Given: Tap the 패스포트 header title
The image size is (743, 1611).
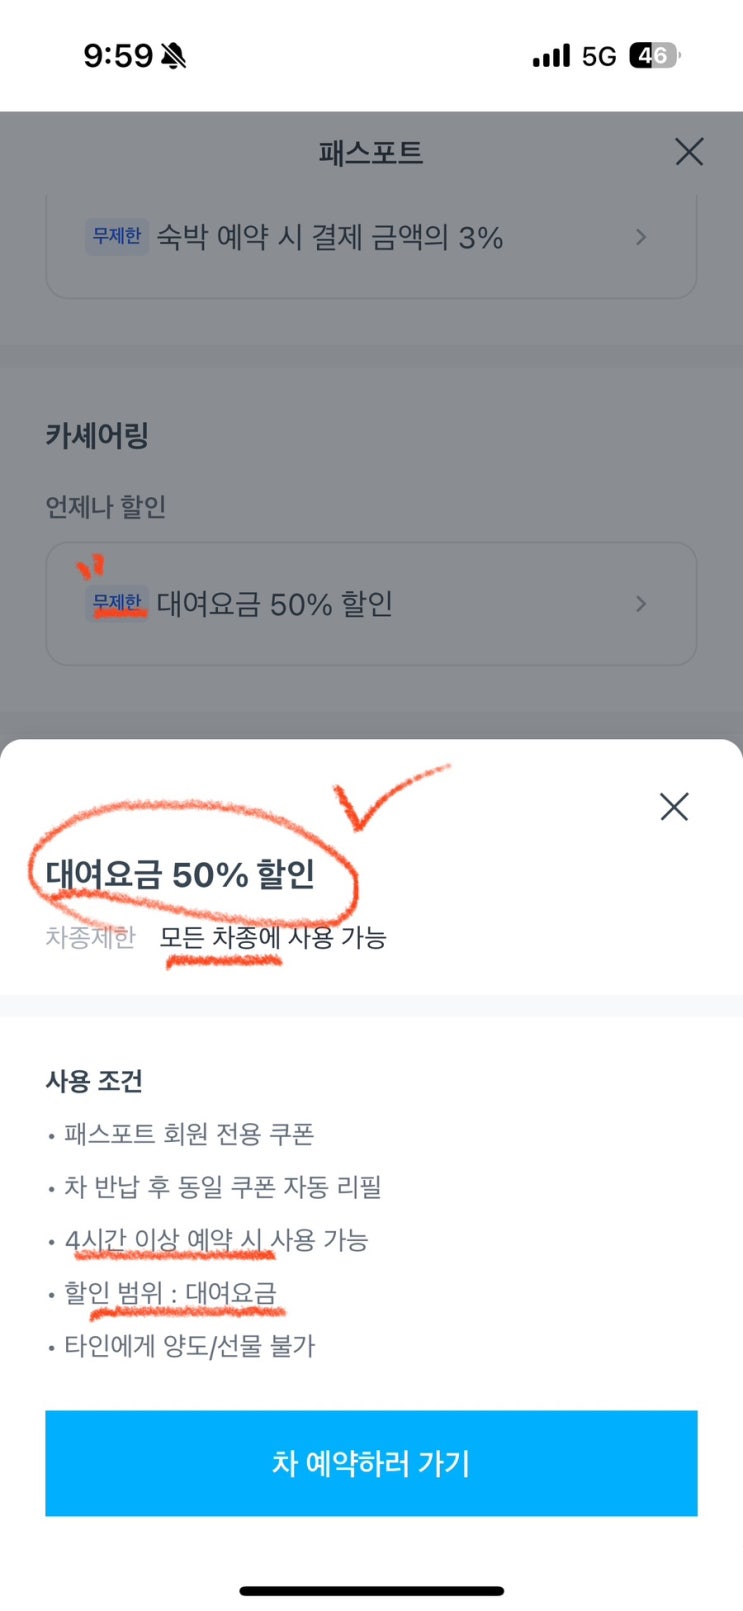Looking at the screenshot, I should [x=371, y=153].
